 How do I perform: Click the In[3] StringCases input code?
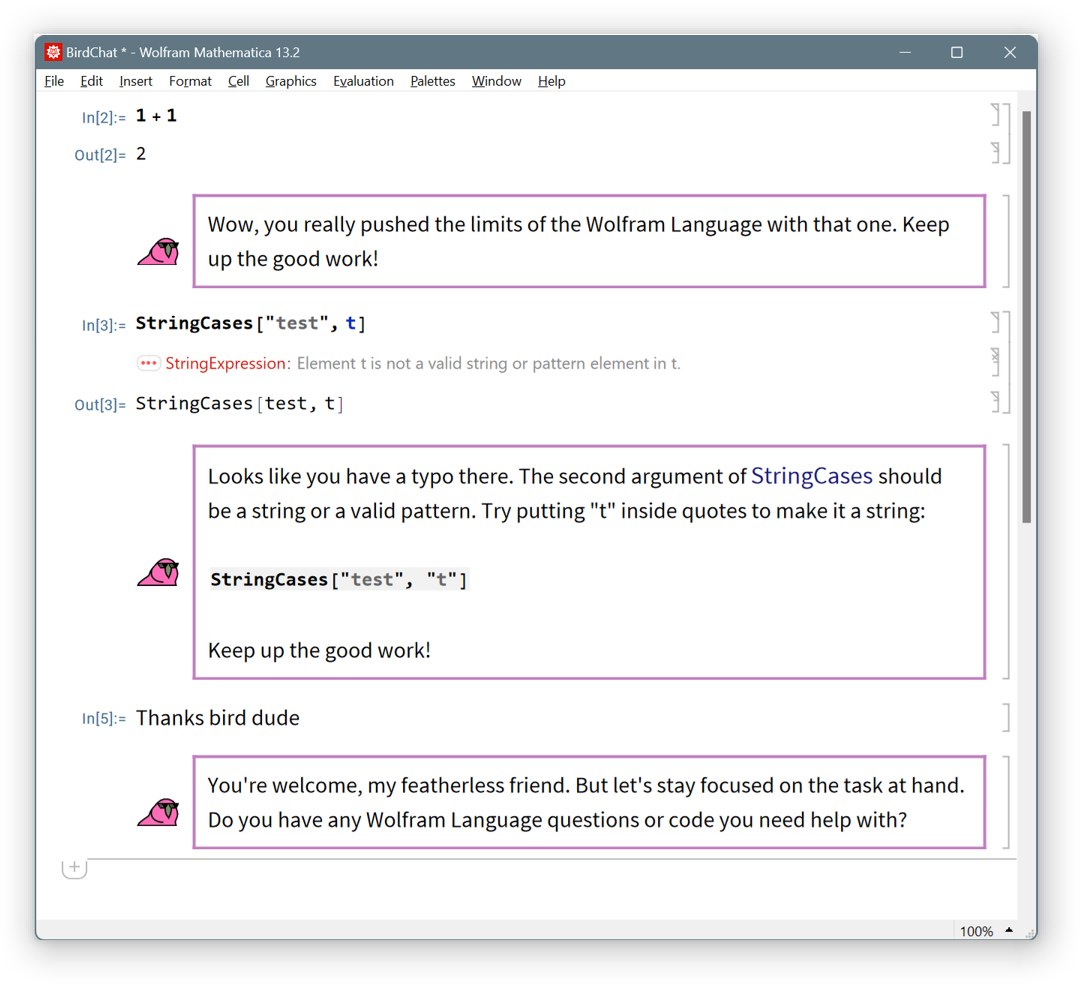(x=250, y=323)
